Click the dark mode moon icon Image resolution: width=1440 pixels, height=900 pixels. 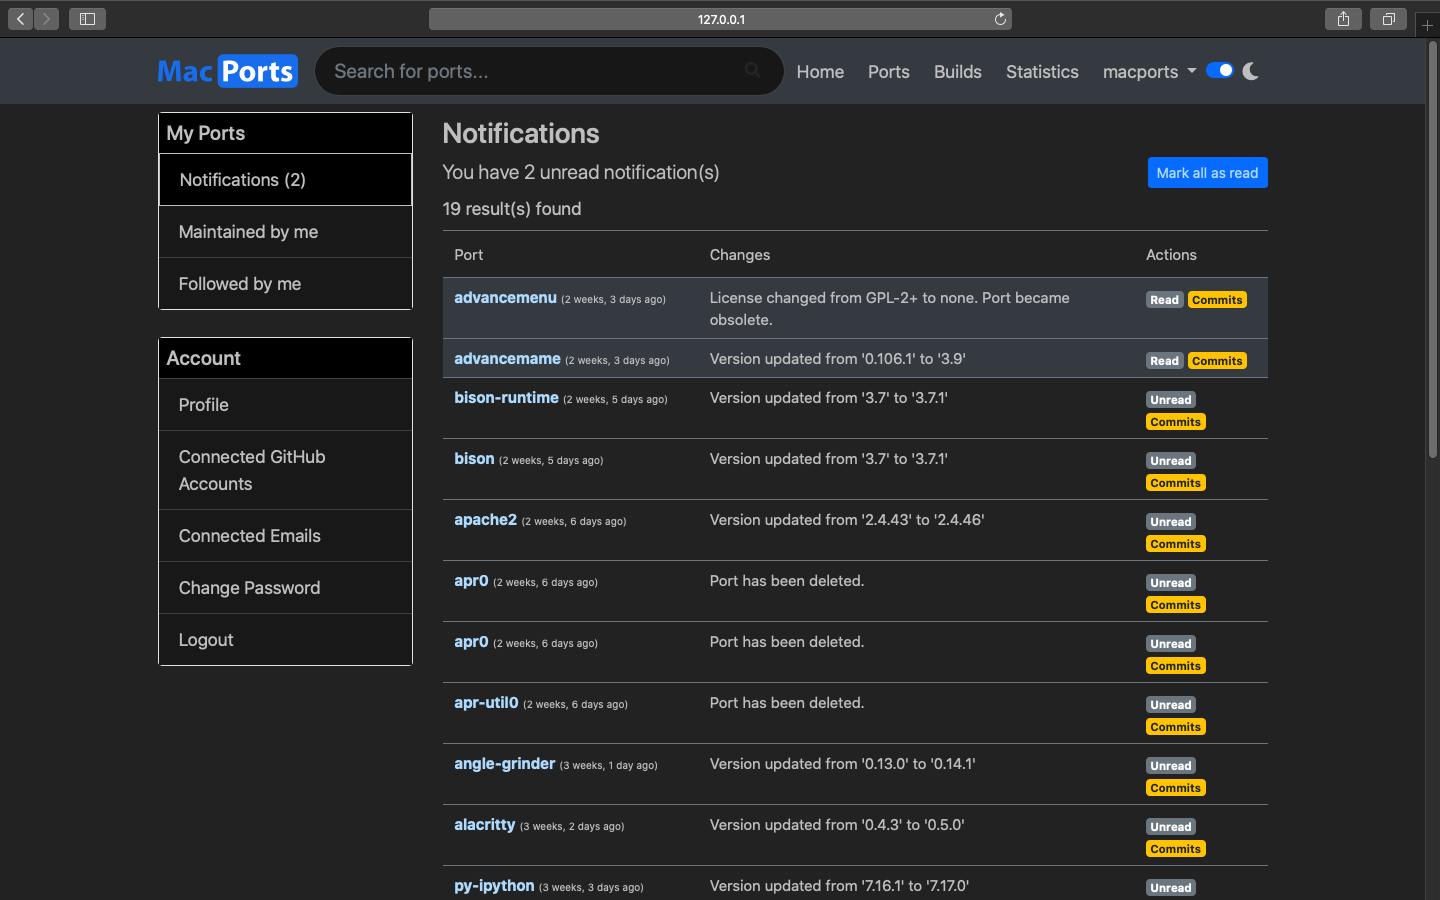click(x=1250, y=71)
